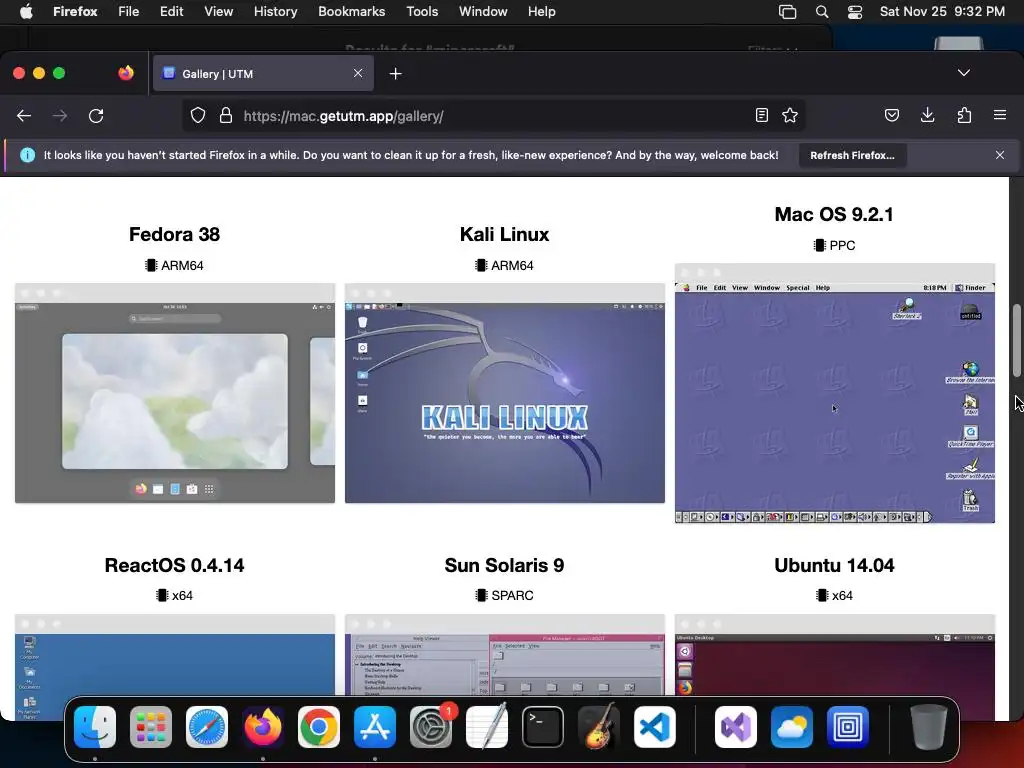This screenshot has width=1024, height=768.
Task: Open the Help menu
Action: click(541, 11)
